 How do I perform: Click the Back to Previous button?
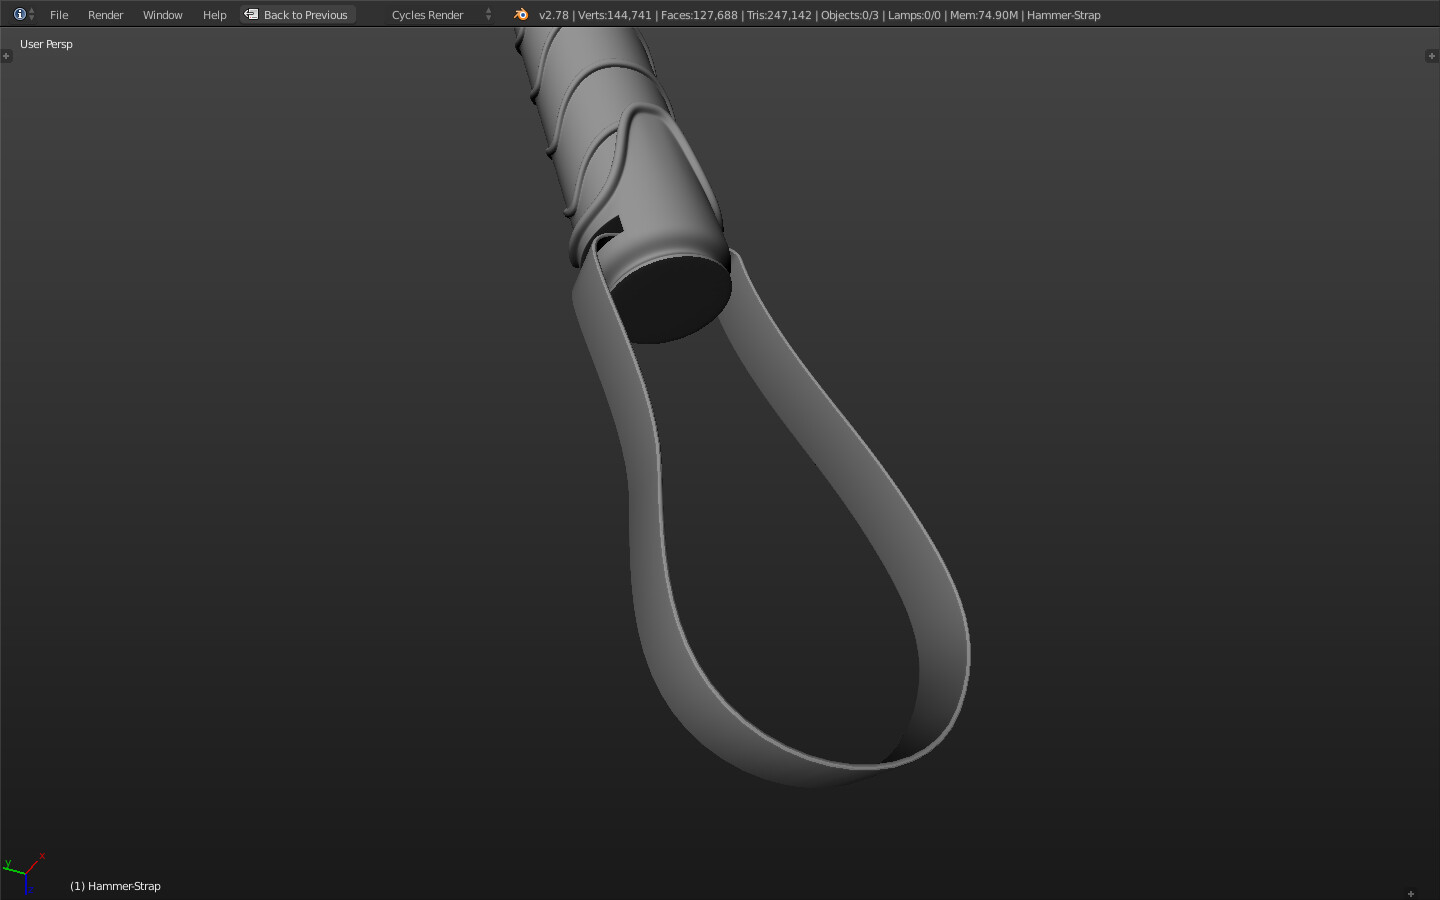pos(297,15)
